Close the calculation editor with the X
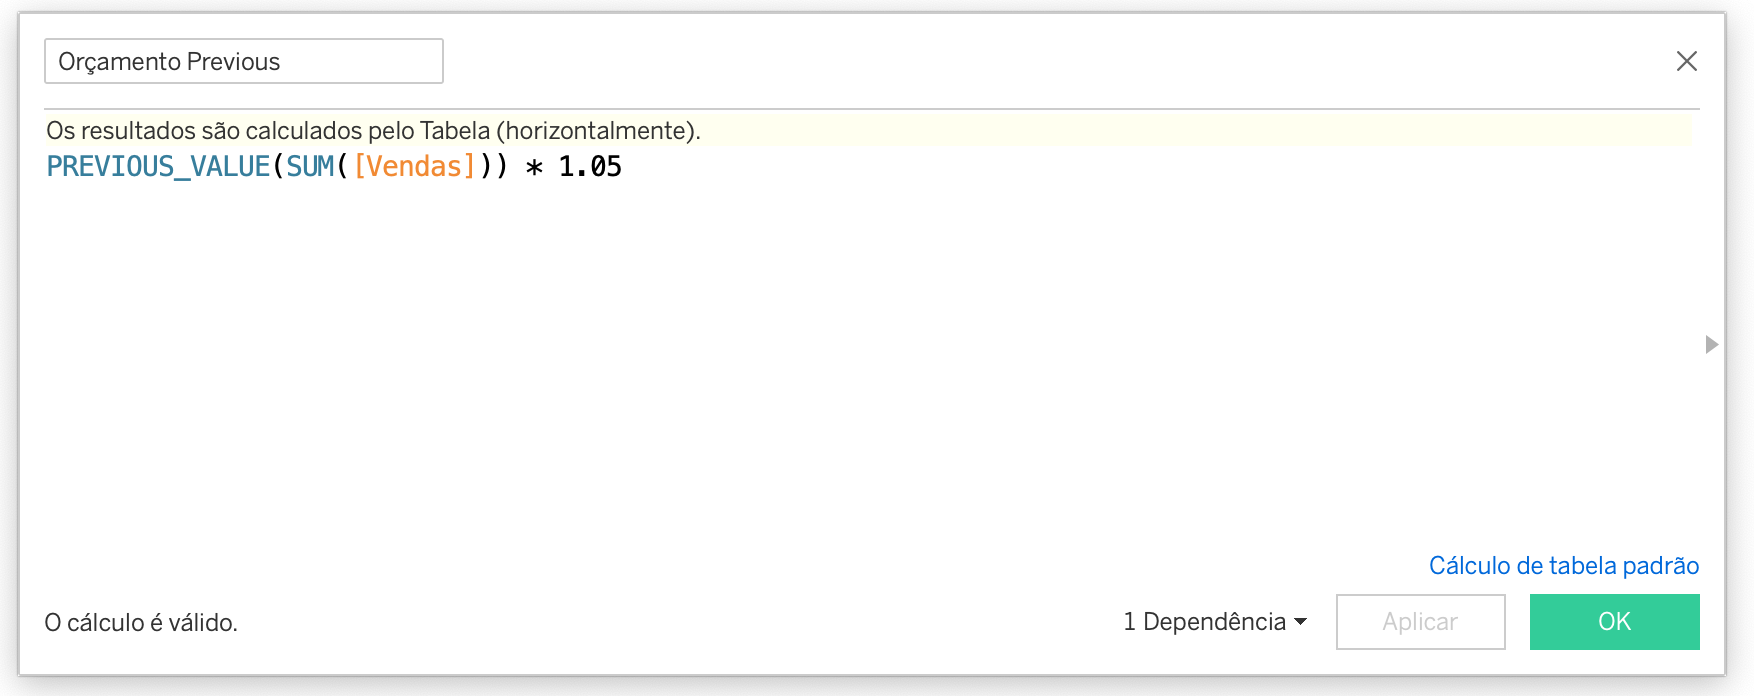This screenshot has height=696, width=1754. [x=1687, y=61]
